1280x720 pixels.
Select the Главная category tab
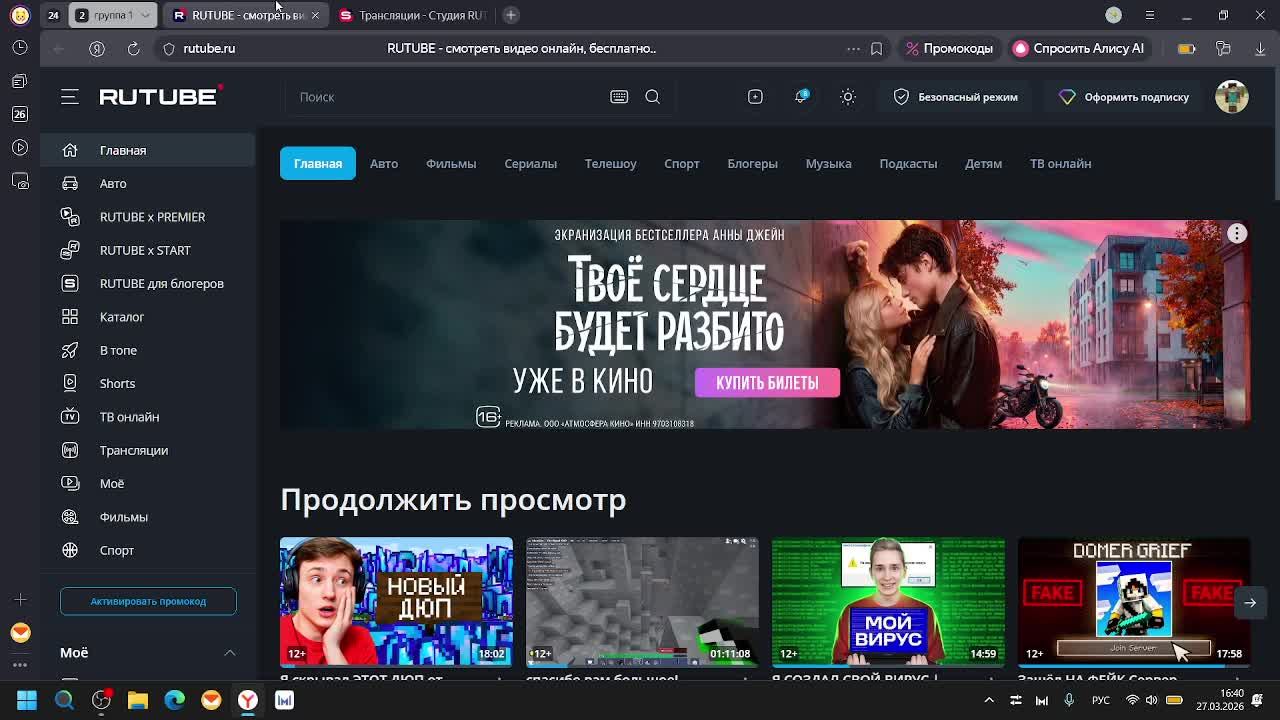tap(318, 163)
